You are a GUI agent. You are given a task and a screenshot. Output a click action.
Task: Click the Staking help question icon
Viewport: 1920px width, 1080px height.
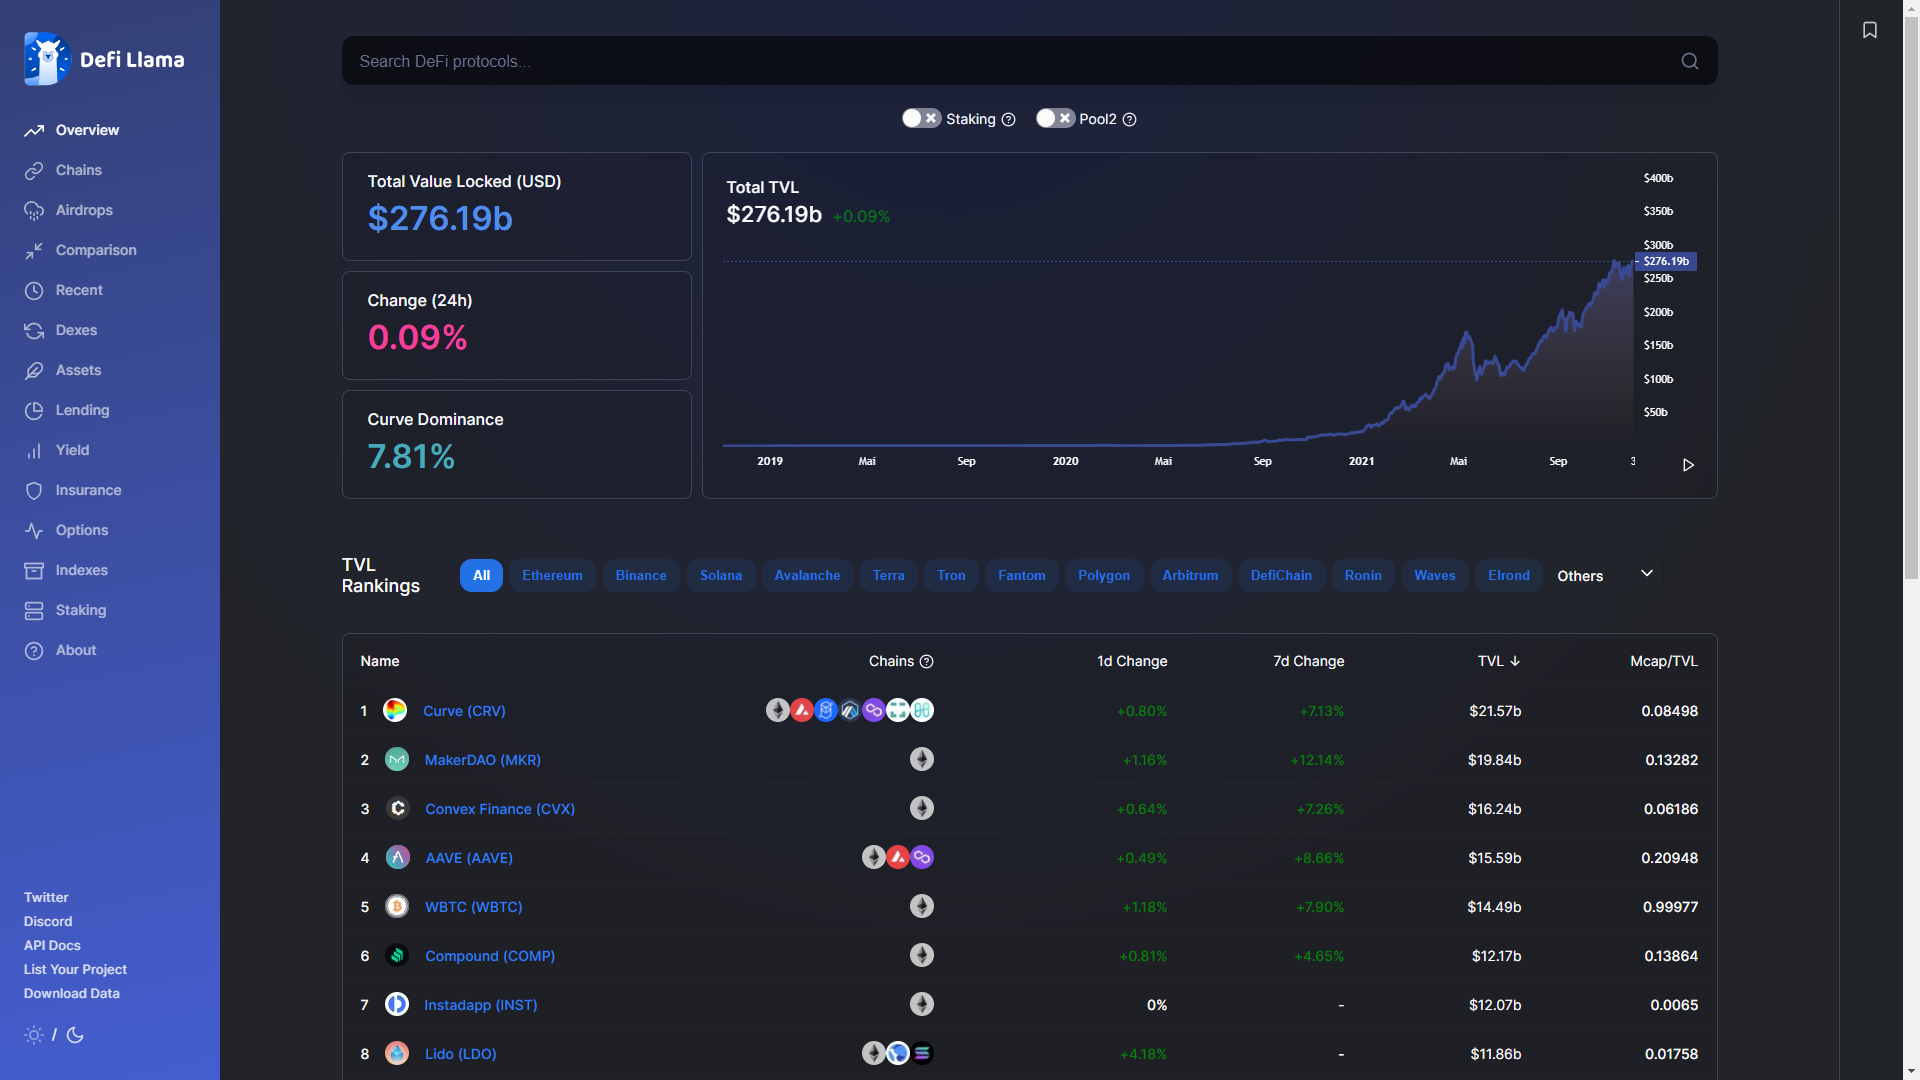click(x=1008, y=120)
